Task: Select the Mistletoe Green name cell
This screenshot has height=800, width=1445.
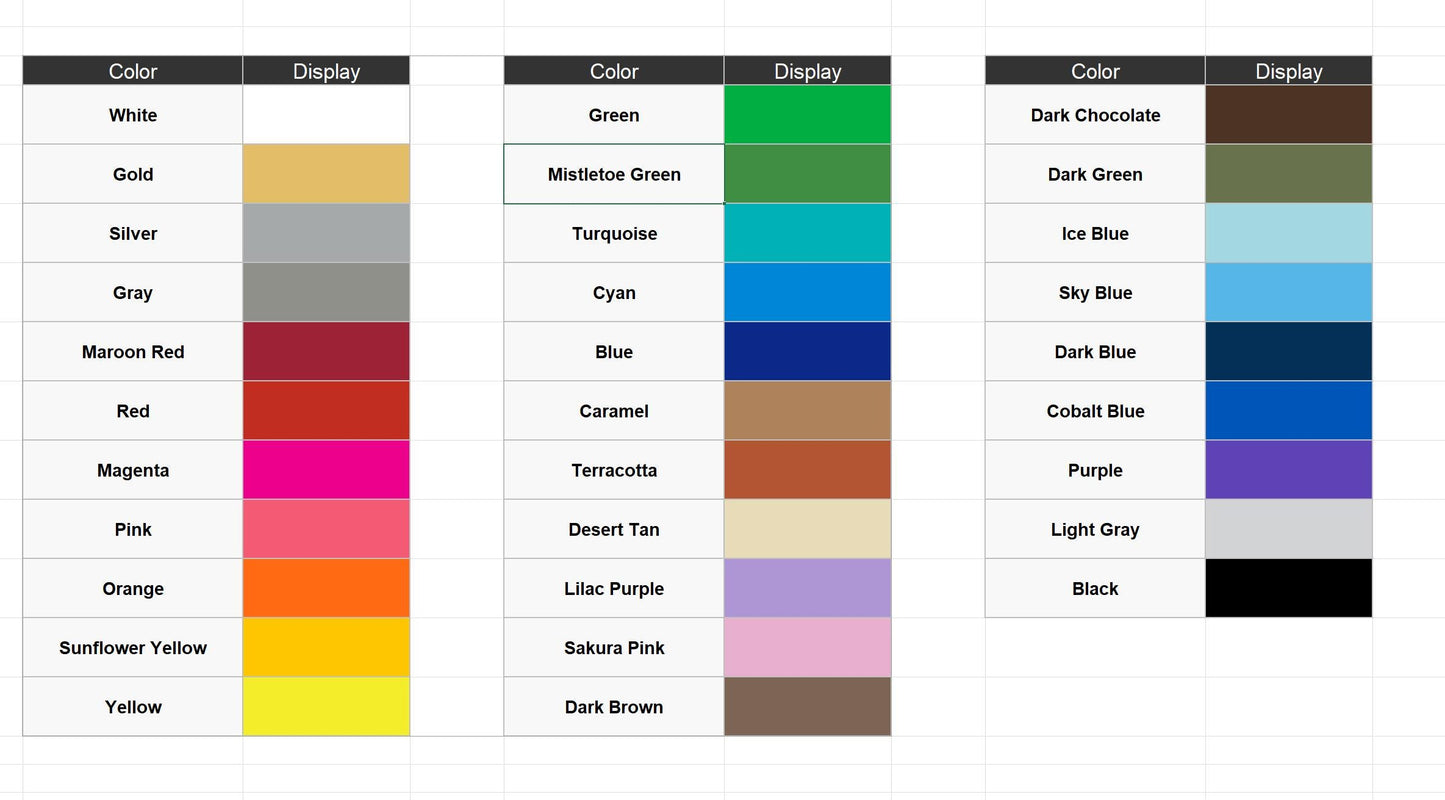Action: click(614, 174)
